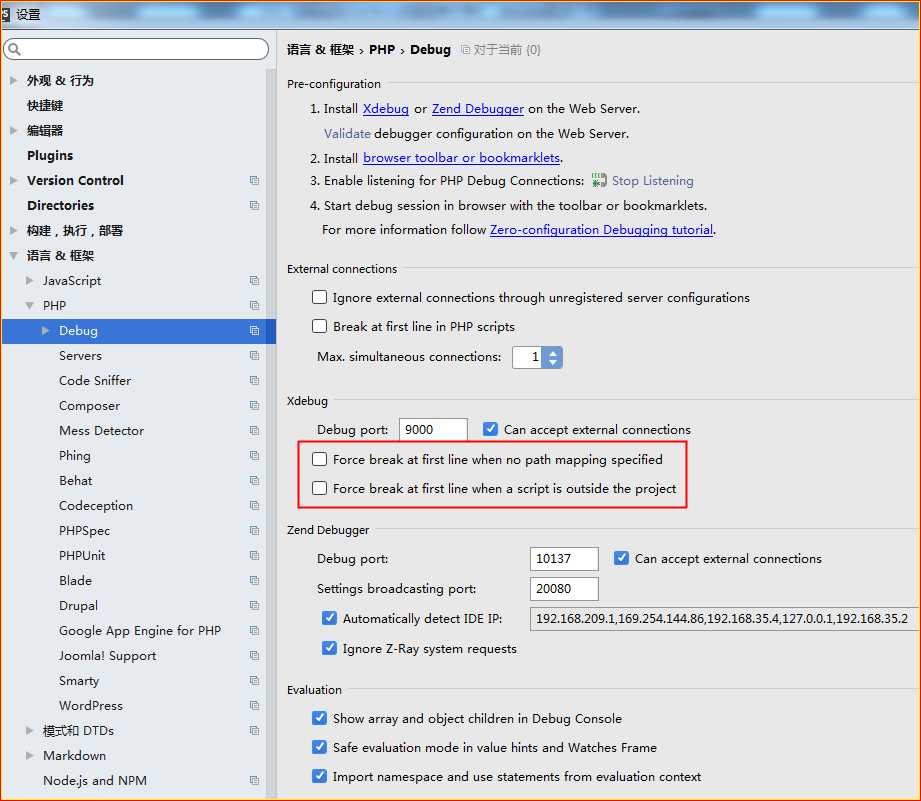
Task: Uncheck Ignore Z-Ray system requests
Action: 330,648
